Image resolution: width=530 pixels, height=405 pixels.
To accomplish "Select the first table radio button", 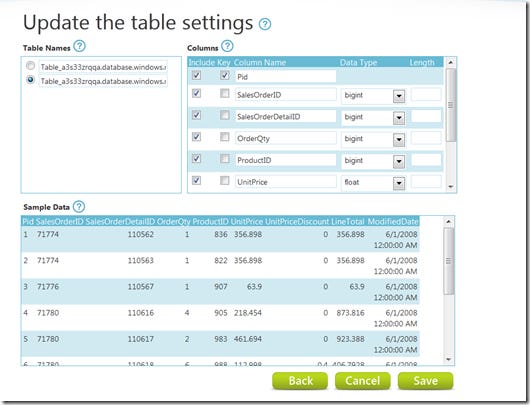I will click(x=30, y=66).
